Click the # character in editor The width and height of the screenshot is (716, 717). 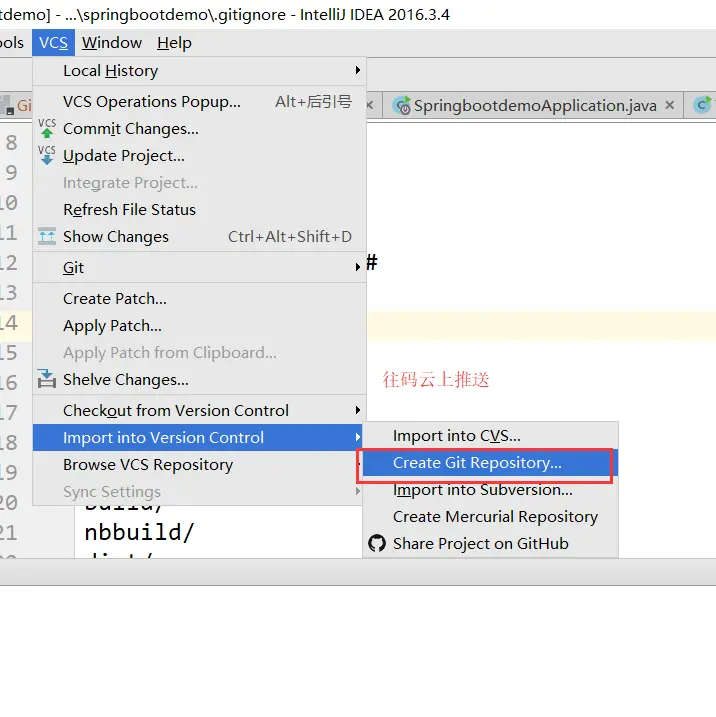372,262
